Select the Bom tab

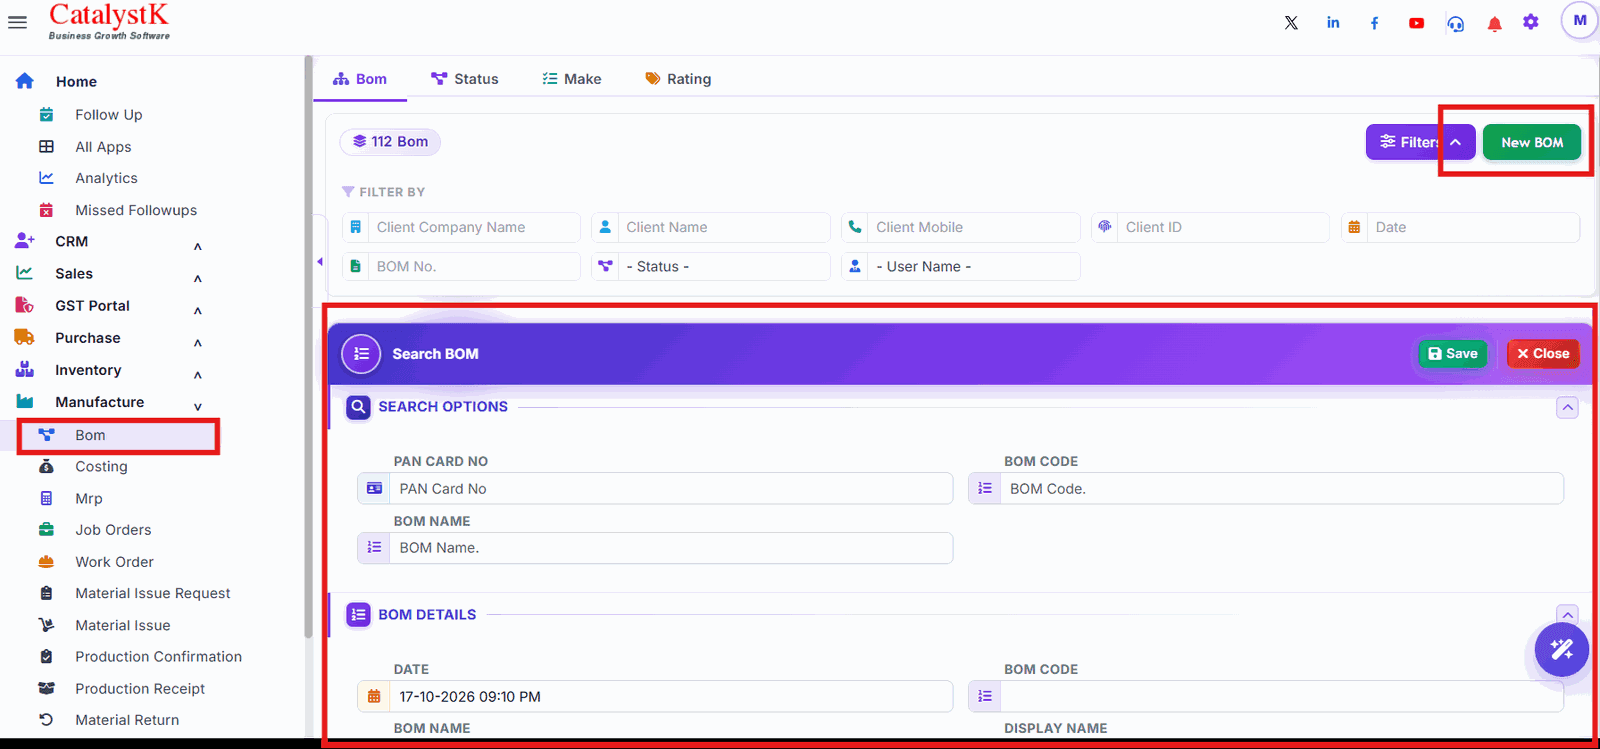pos(360,79)
